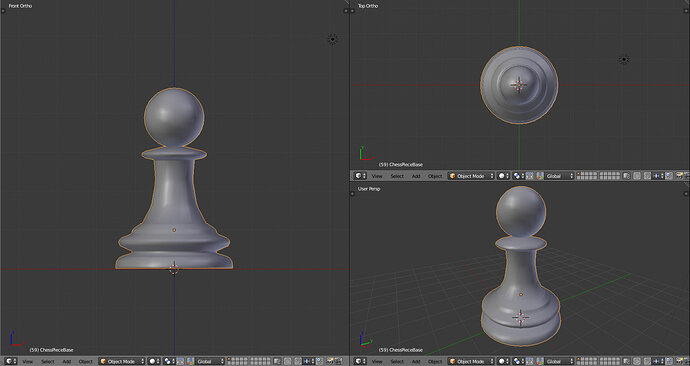Open Select menu in Top Ortho header

[x=397, y=176]
